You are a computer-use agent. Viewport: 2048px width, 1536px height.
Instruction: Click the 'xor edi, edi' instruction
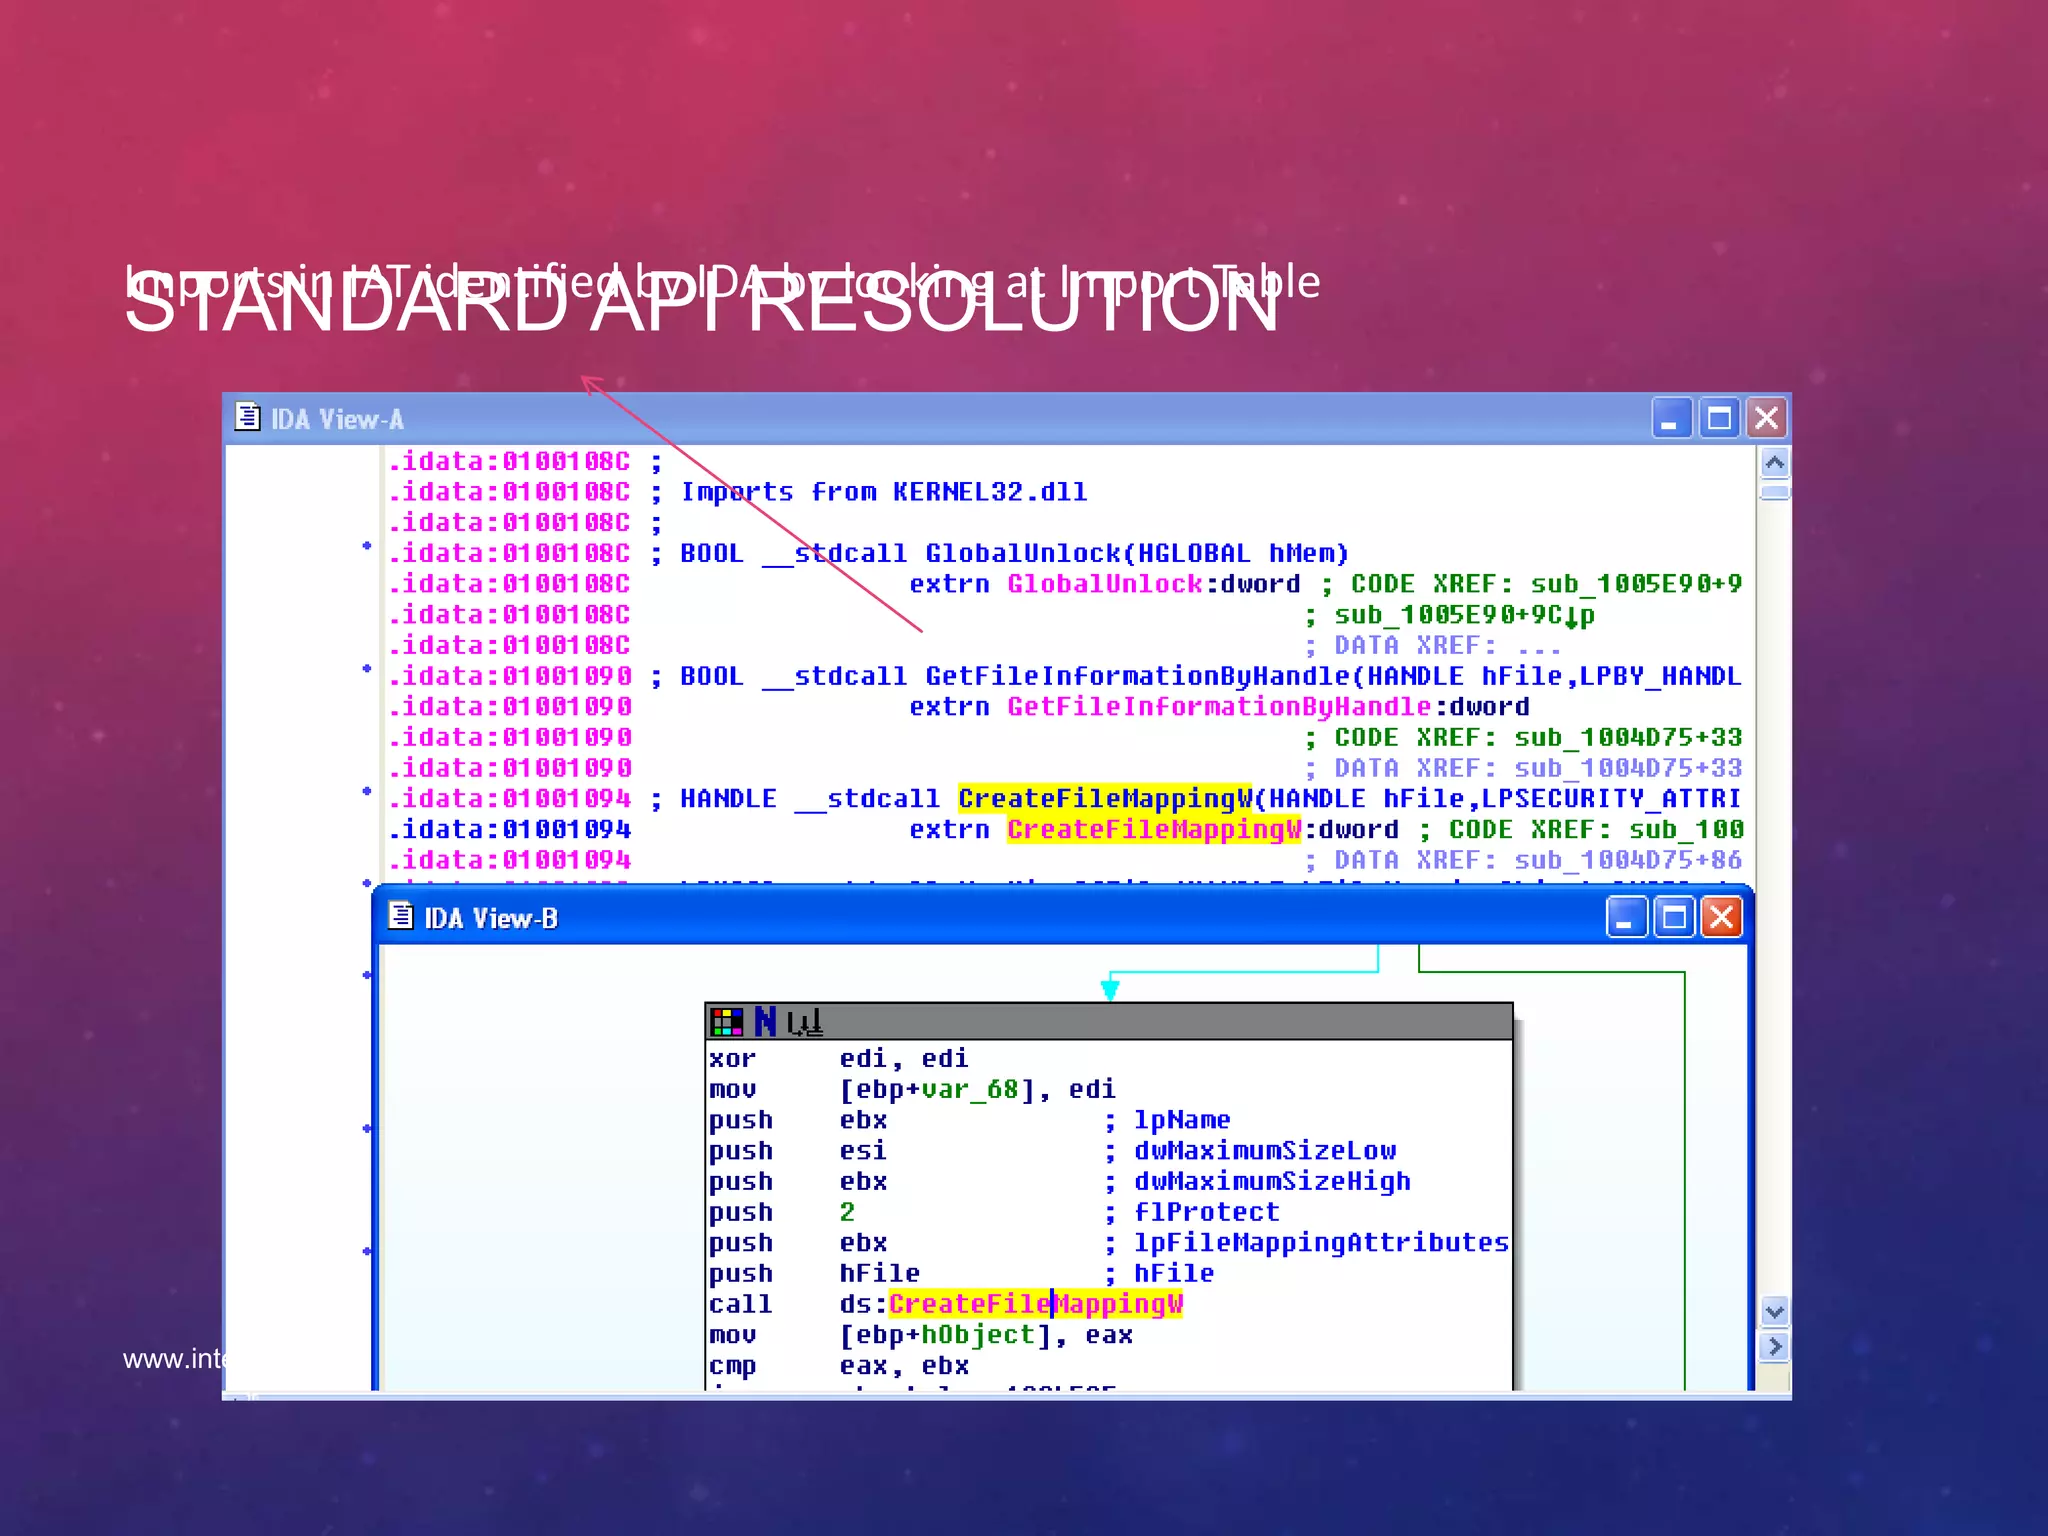pos(838,1058)
